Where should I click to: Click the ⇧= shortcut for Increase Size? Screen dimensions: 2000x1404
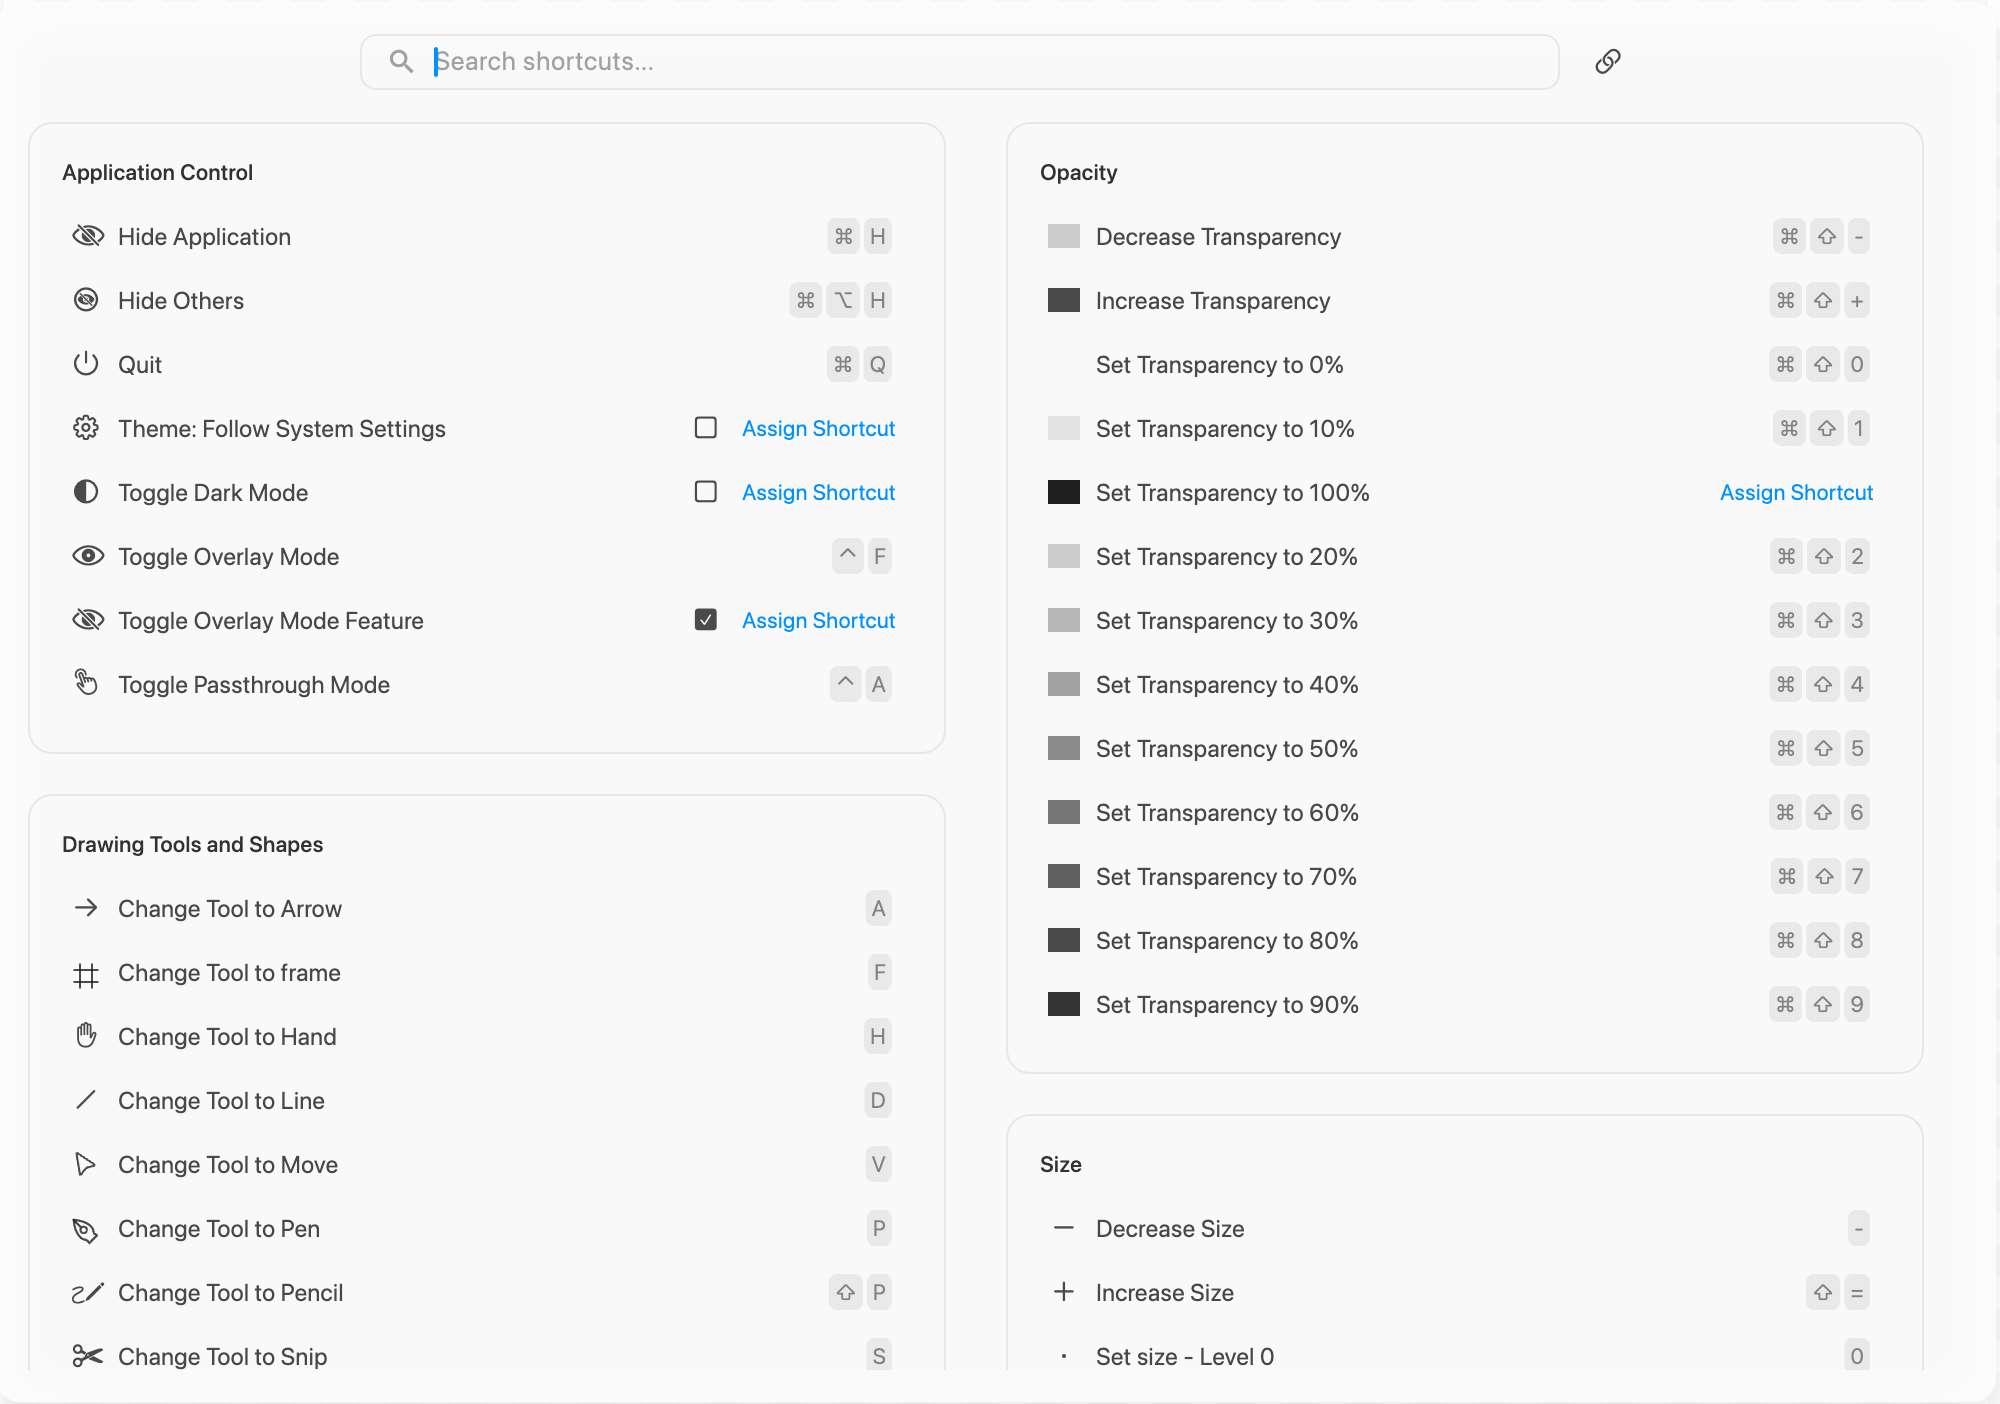point(1838,1292)
